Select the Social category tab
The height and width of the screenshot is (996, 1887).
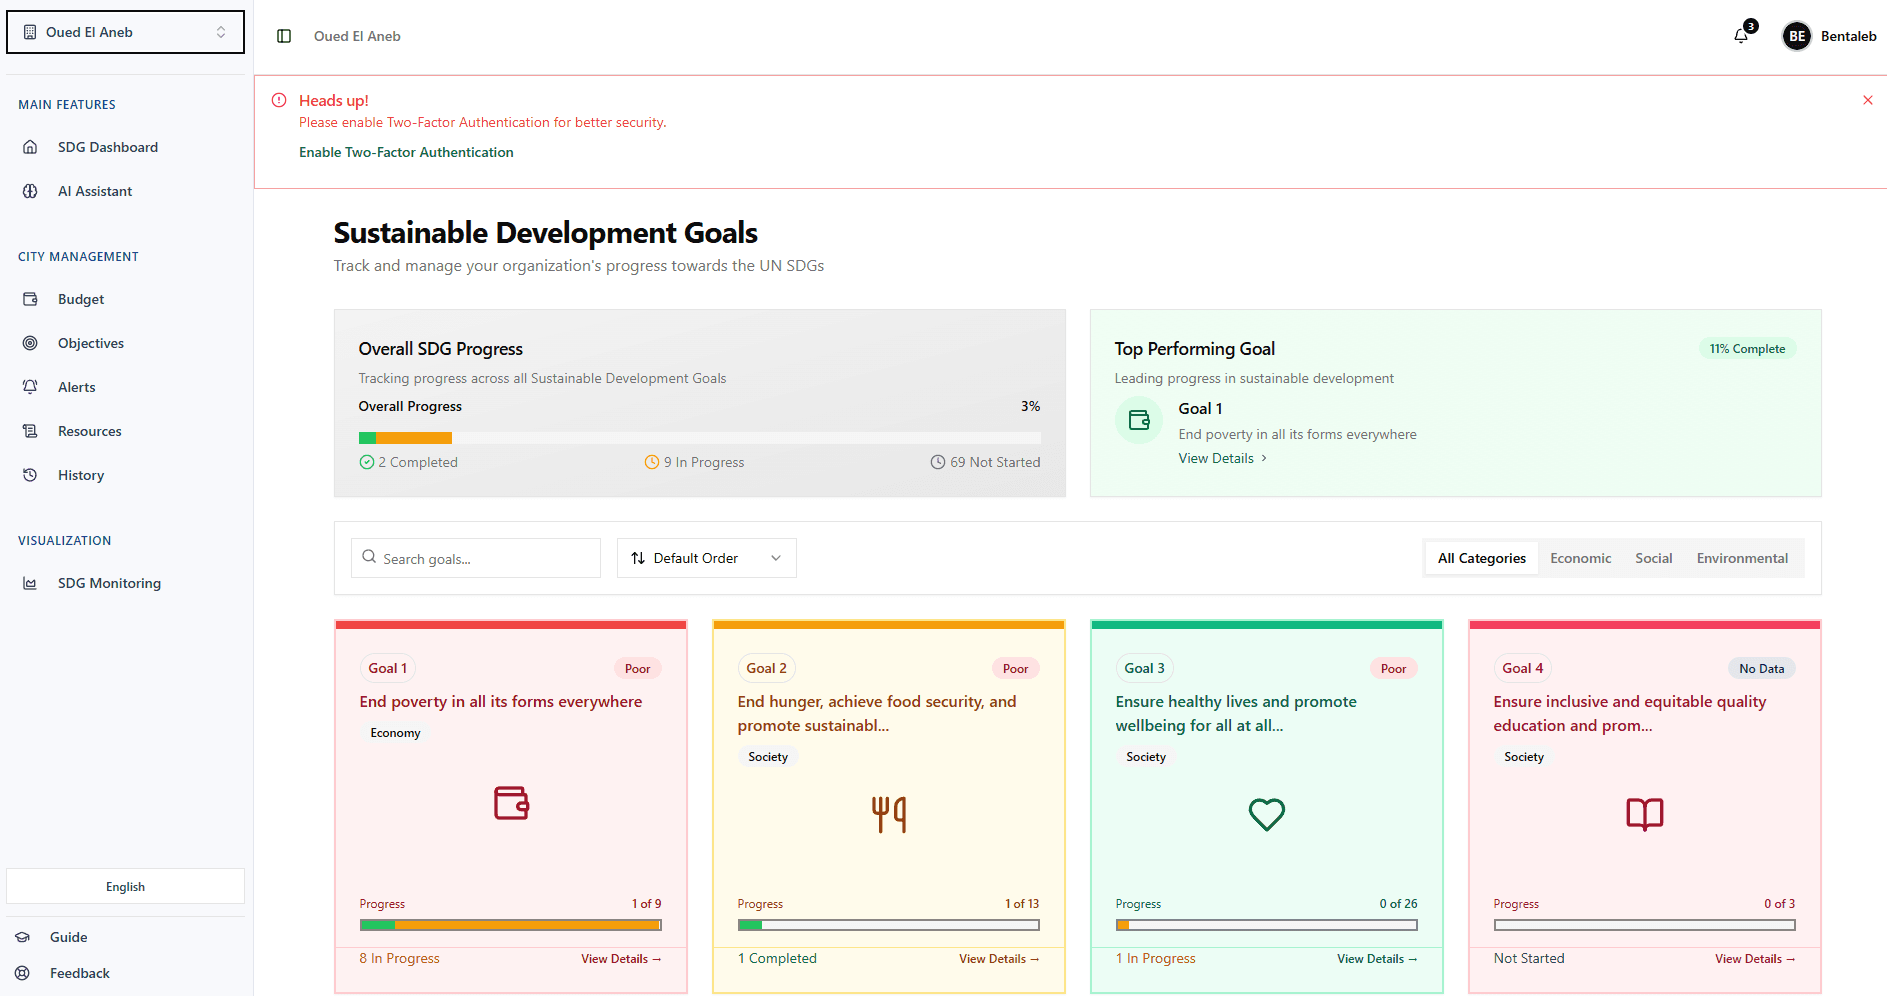[1653, 558]
